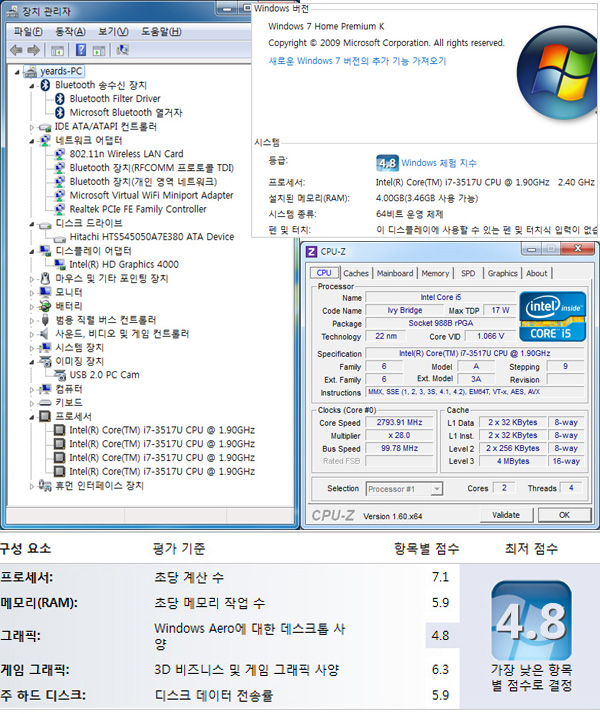This screenshot has width=600, height=714.
Task: Open the 도움말(H) menu
Action: [x=161, y=31]
